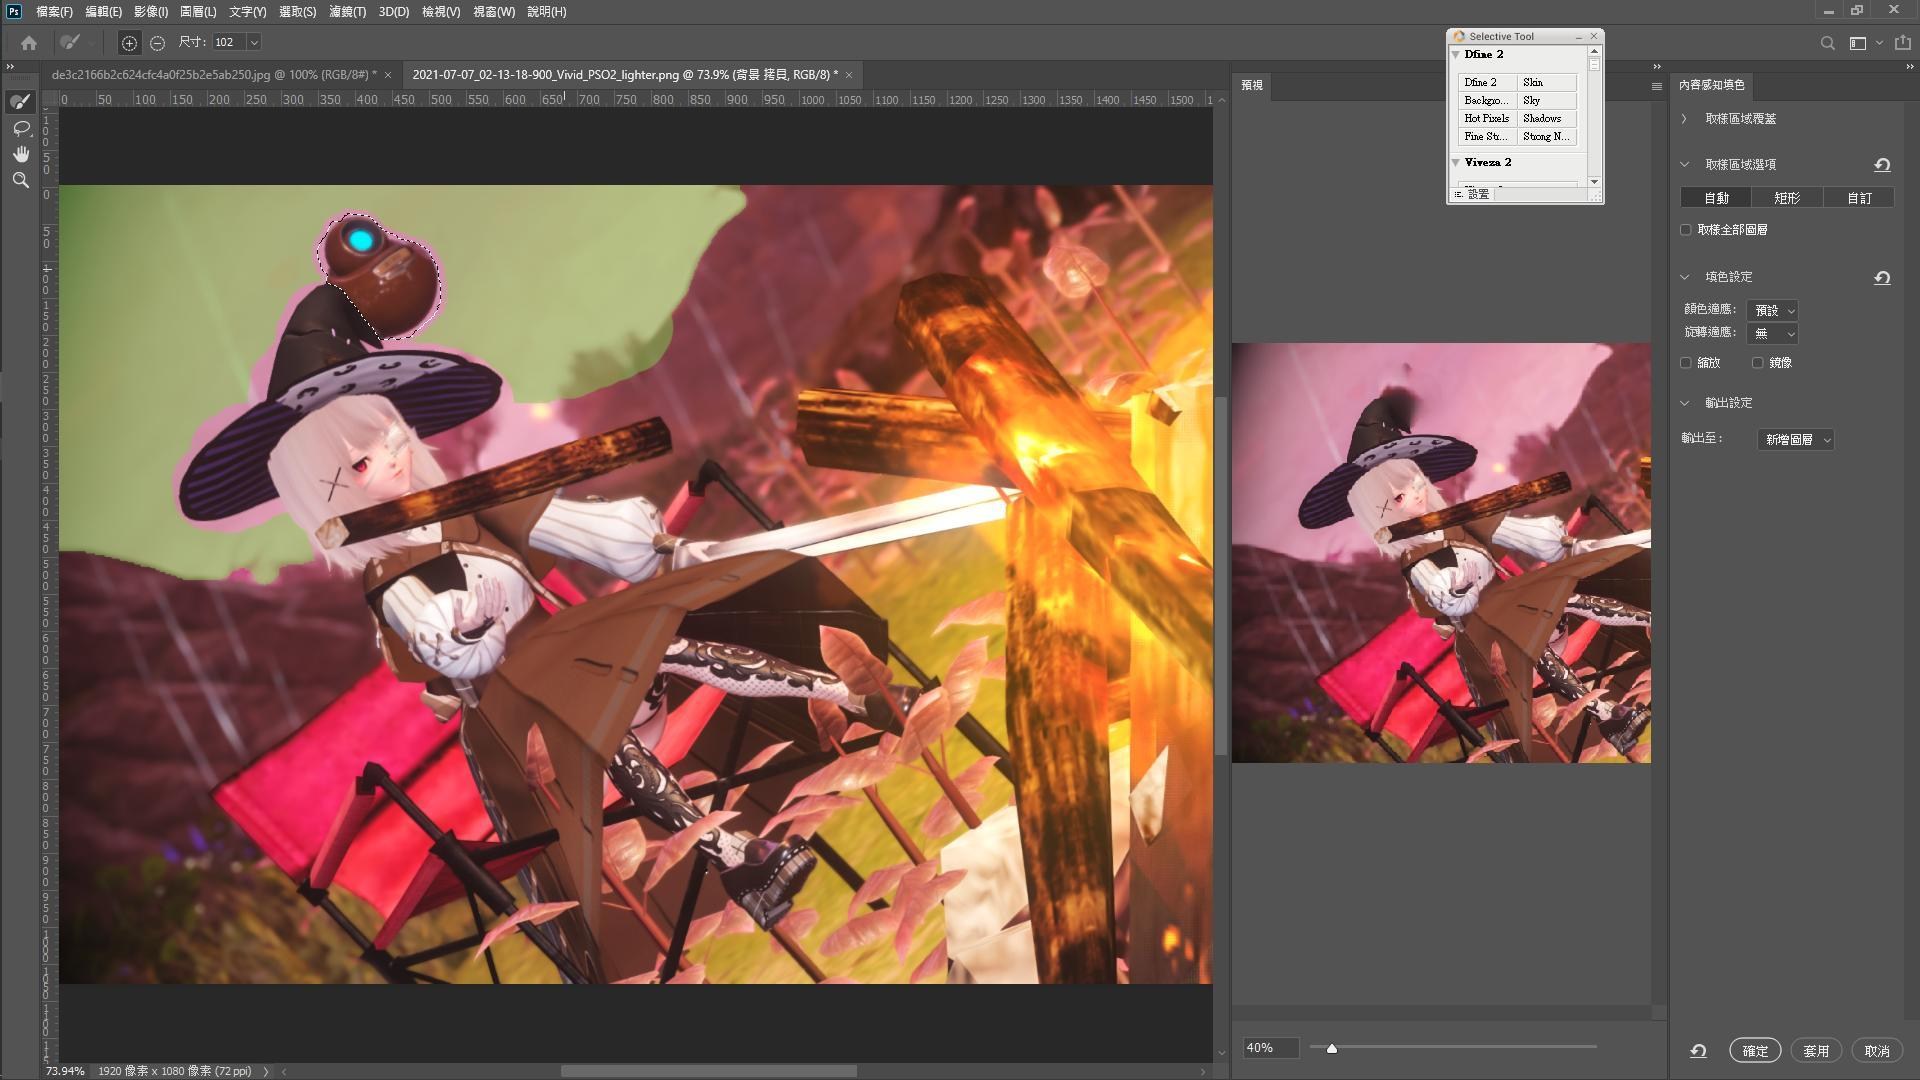Click the Photoshop Ps logo icon
Image resolution: width=1920 pixels, height=1080 pixels.
pos(14,11)
